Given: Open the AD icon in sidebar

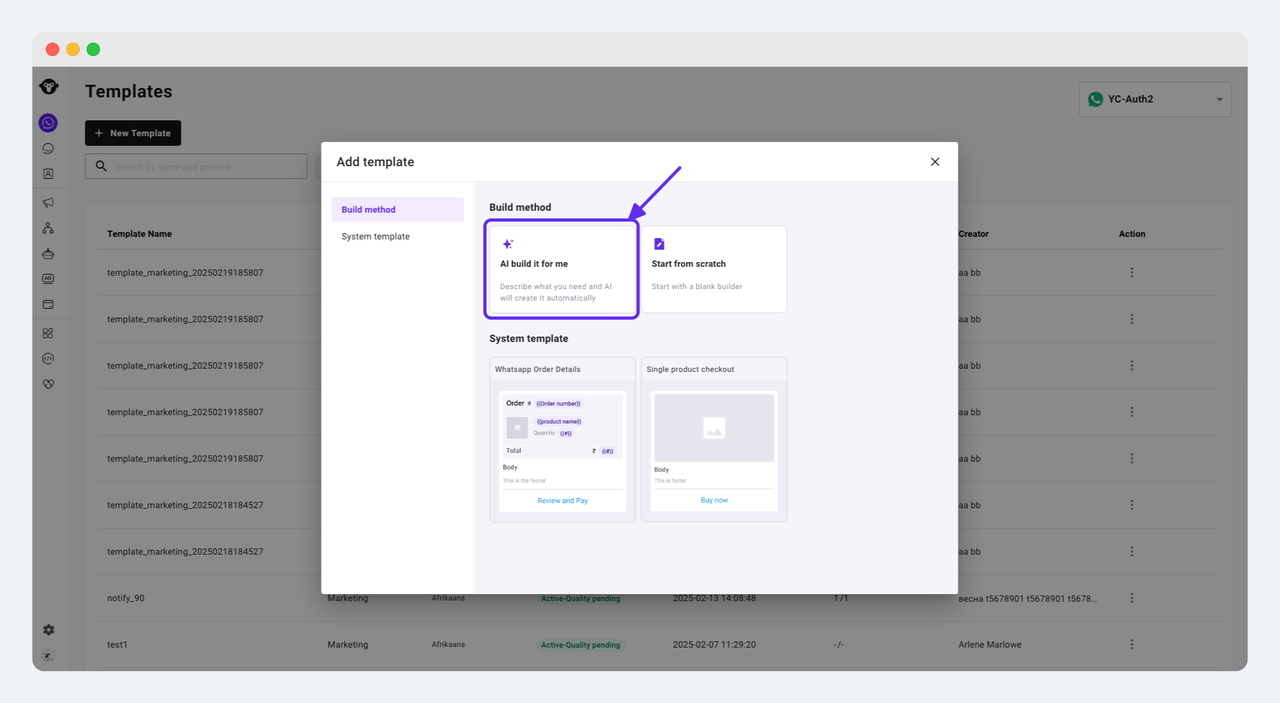Looking at the screenshot, I should pos(48,279).
